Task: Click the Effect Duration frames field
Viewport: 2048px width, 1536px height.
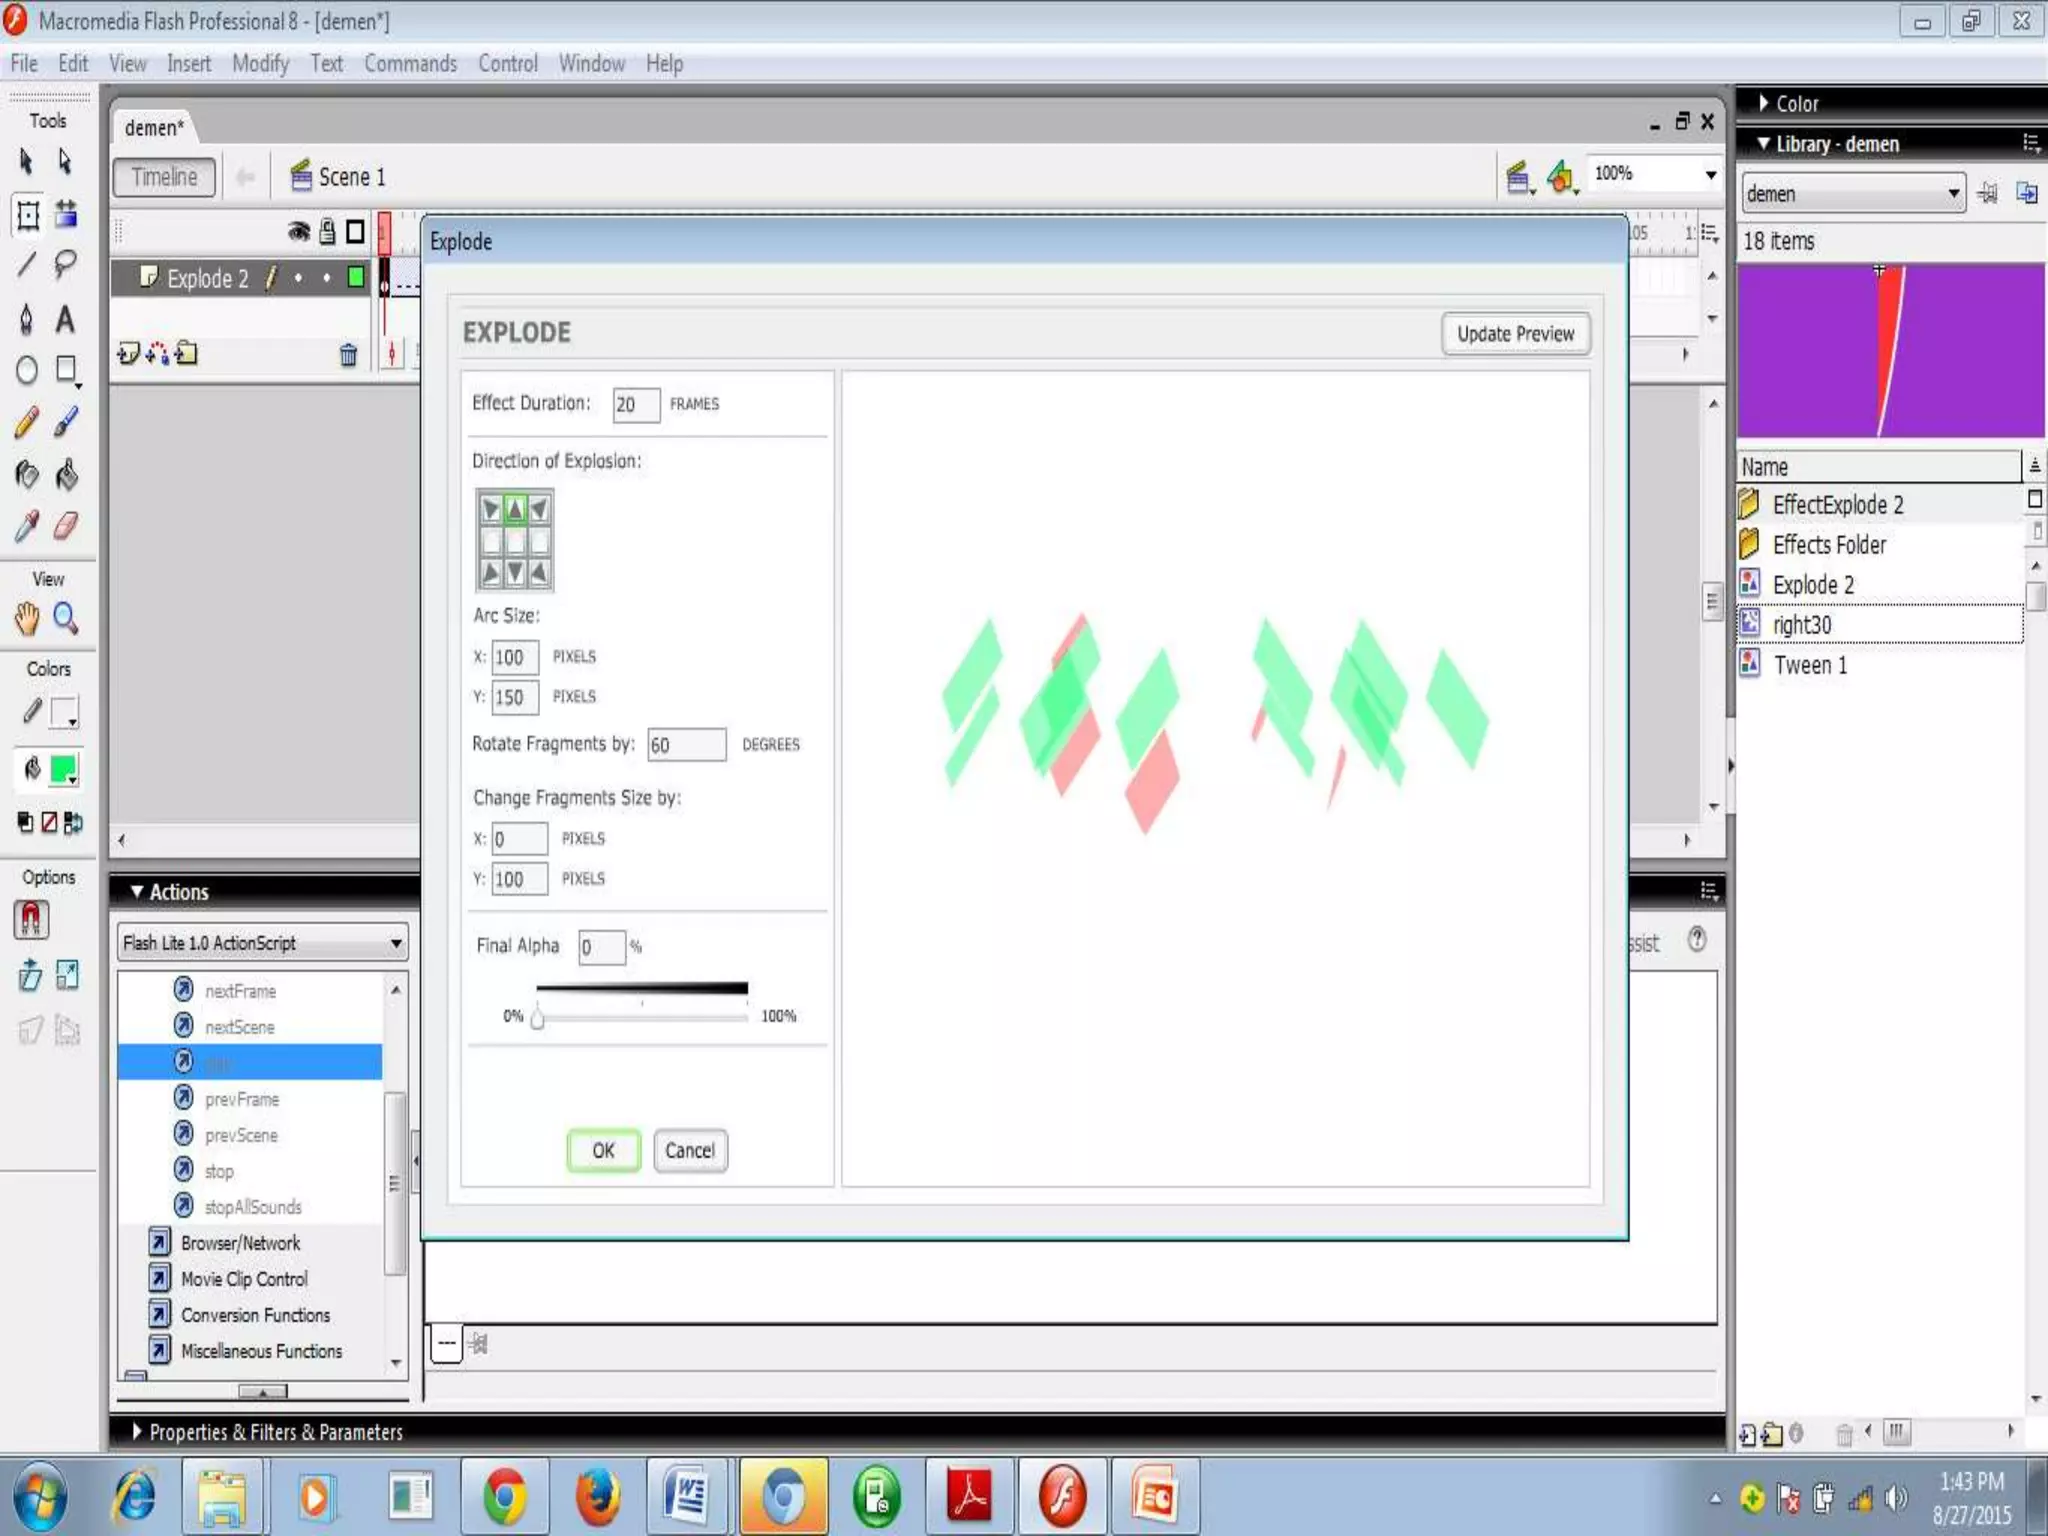Action: [x=635, y=405]
